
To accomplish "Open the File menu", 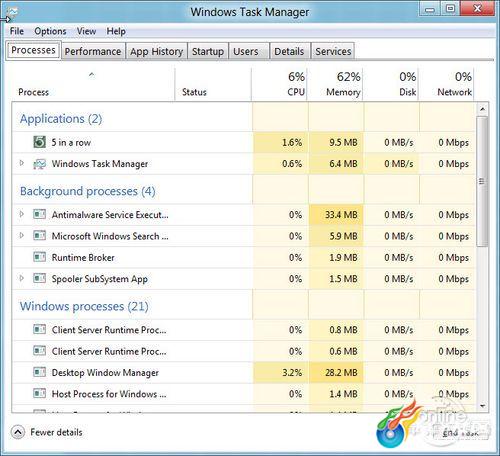I will coord(17,31).
